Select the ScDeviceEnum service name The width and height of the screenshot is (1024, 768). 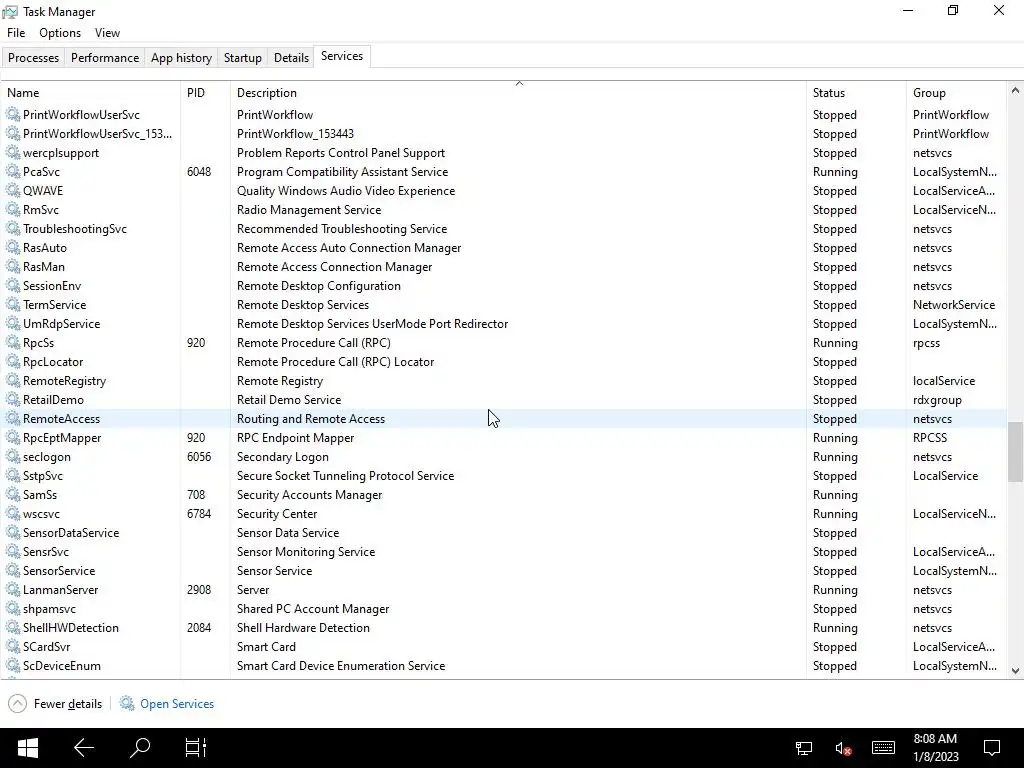[61, 665]
